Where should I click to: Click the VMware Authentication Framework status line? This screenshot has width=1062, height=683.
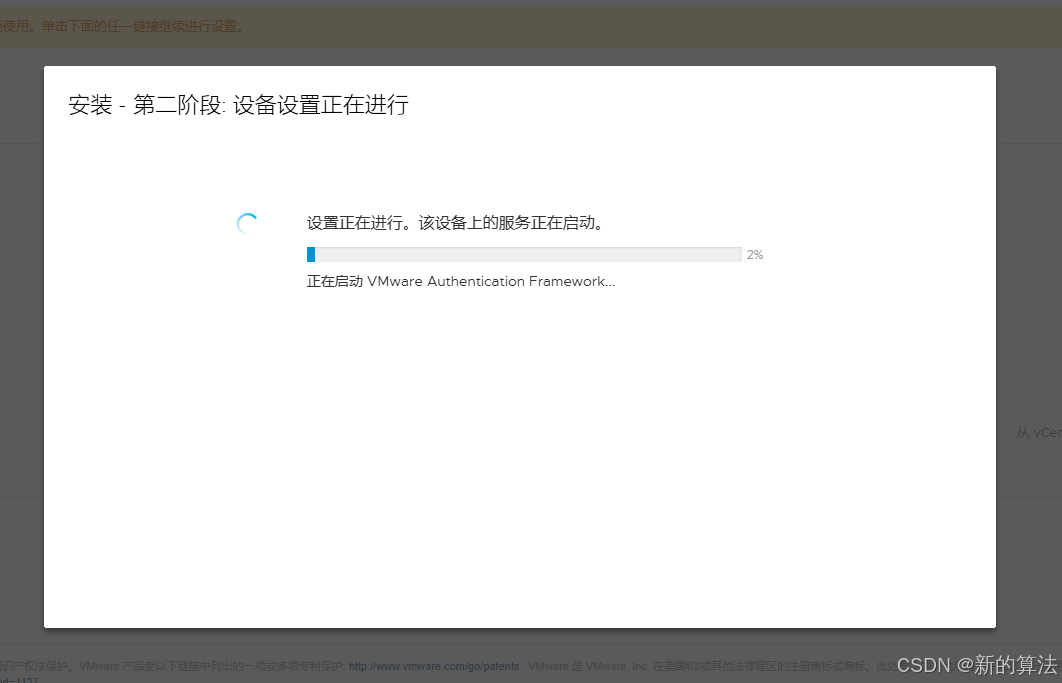click(461, 281)
